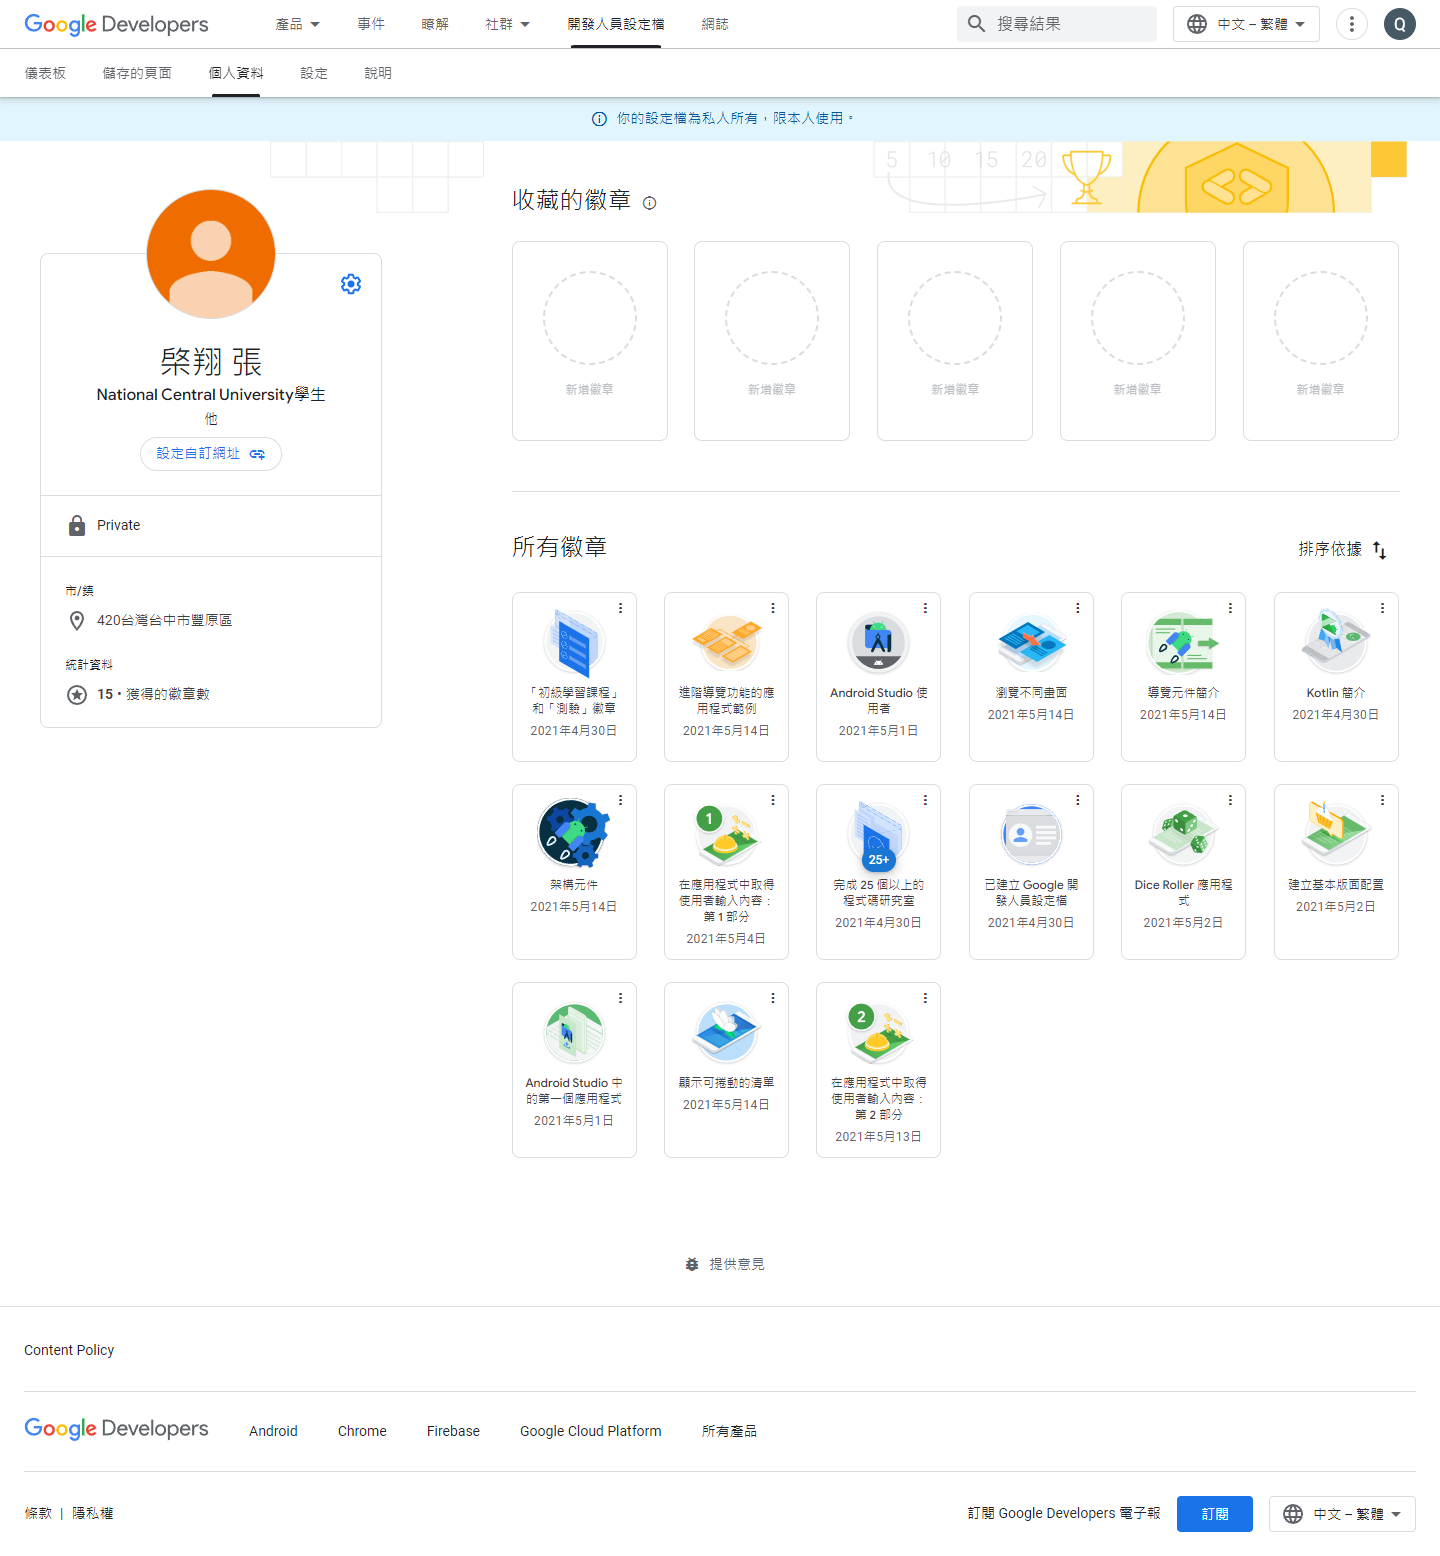Screen dimensions: 1440x1556
Task: Open the three-dot menu in top header
Action: point(1352,24)
